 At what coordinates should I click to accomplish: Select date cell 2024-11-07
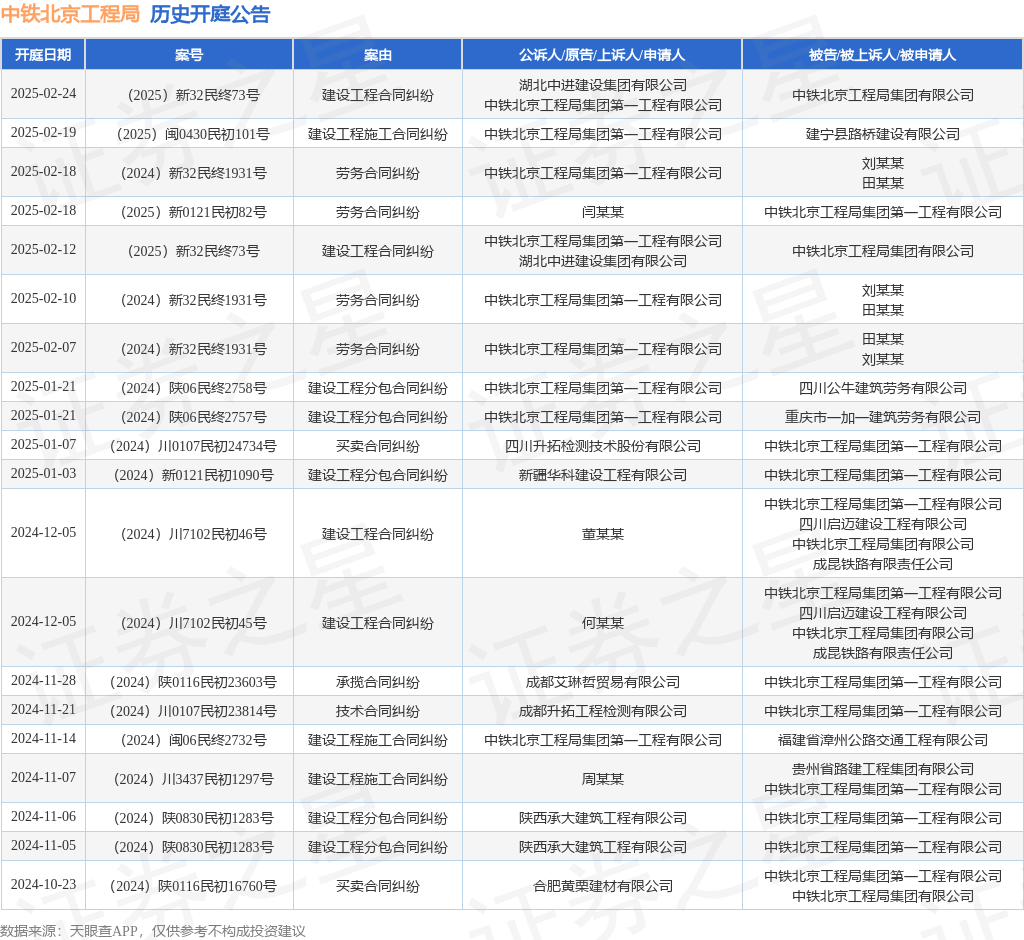pos(43,777)
